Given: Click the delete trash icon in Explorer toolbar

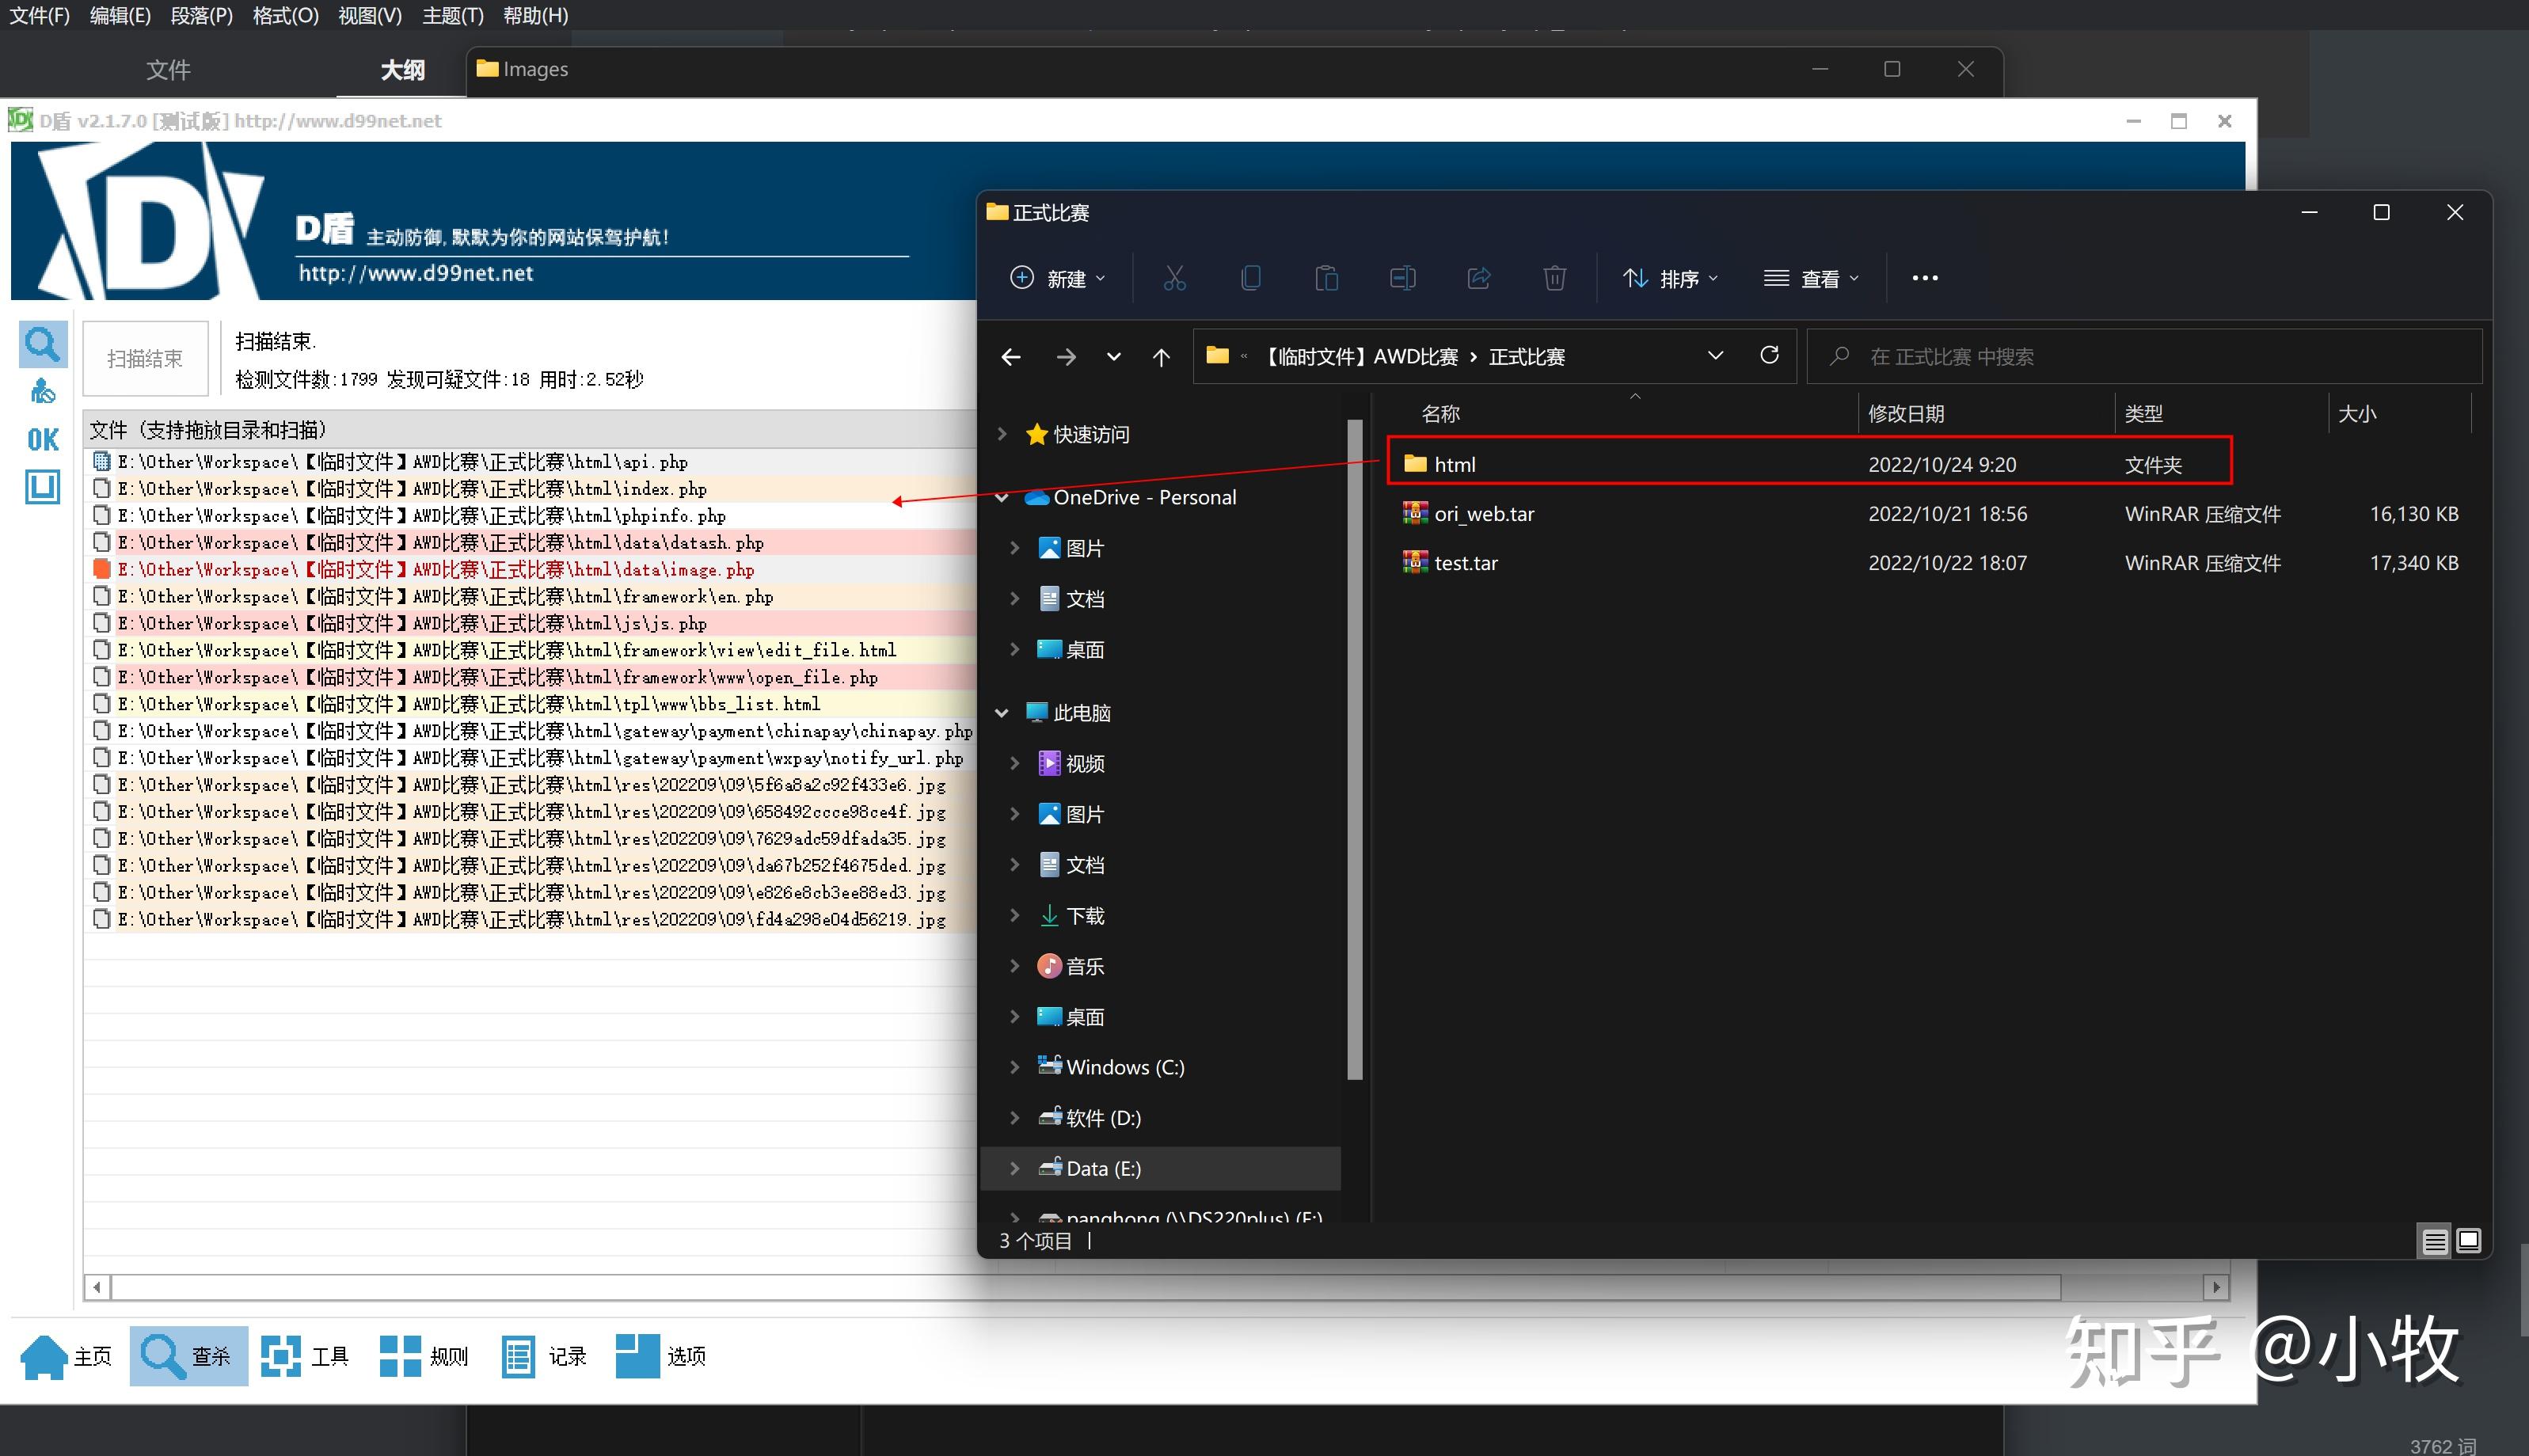Looking at the screenshot, I should tap(1554, 278).
